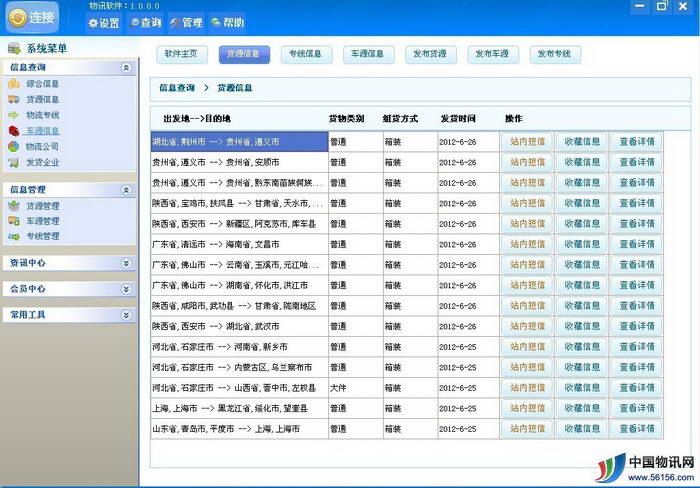This screenshot has width=700, height=488.
Task: Click 查看详情 for the 青岛市,平度市 --> 上海市 row
Action: [637, 429]
